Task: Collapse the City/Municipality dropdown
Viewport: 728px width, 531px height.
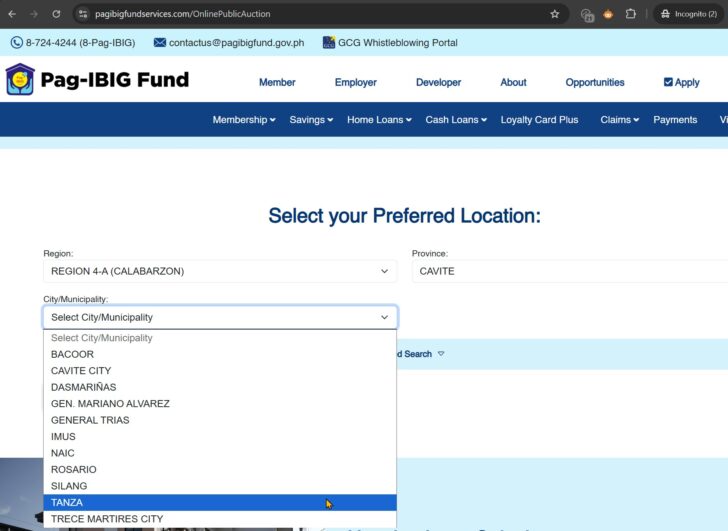Action: pyautogui.click(x=219, y=317)
